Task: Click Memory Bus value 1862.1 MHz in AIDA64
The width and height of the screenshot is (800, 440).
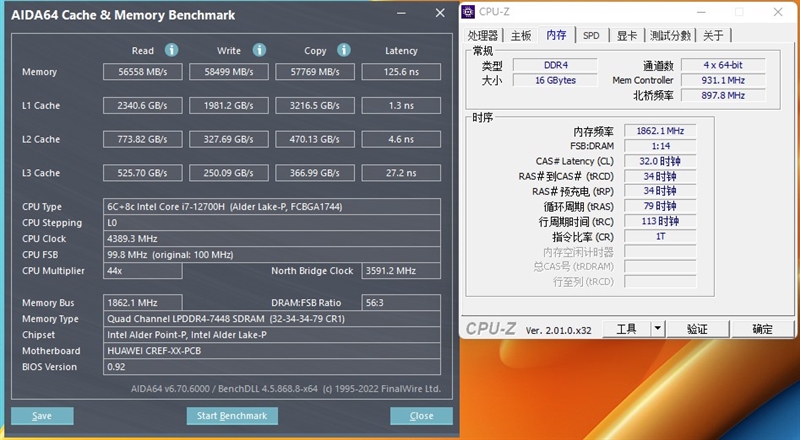Action: [x=143, y=303]
